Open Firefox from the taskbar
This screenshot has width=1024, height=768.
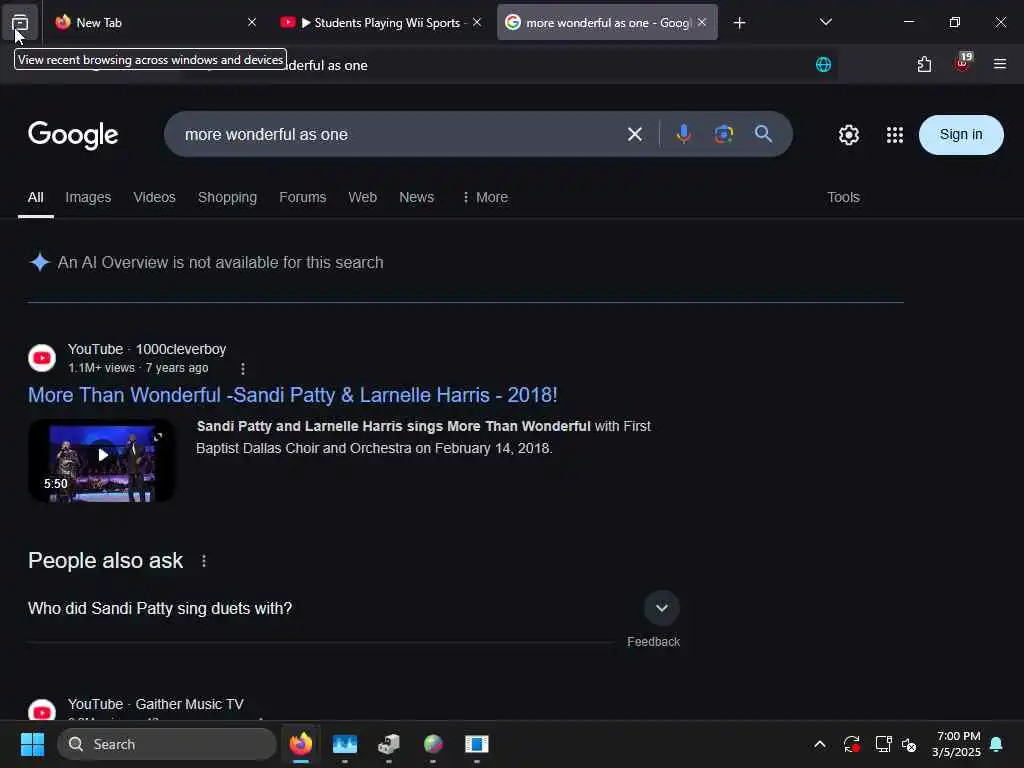(301, 744)
